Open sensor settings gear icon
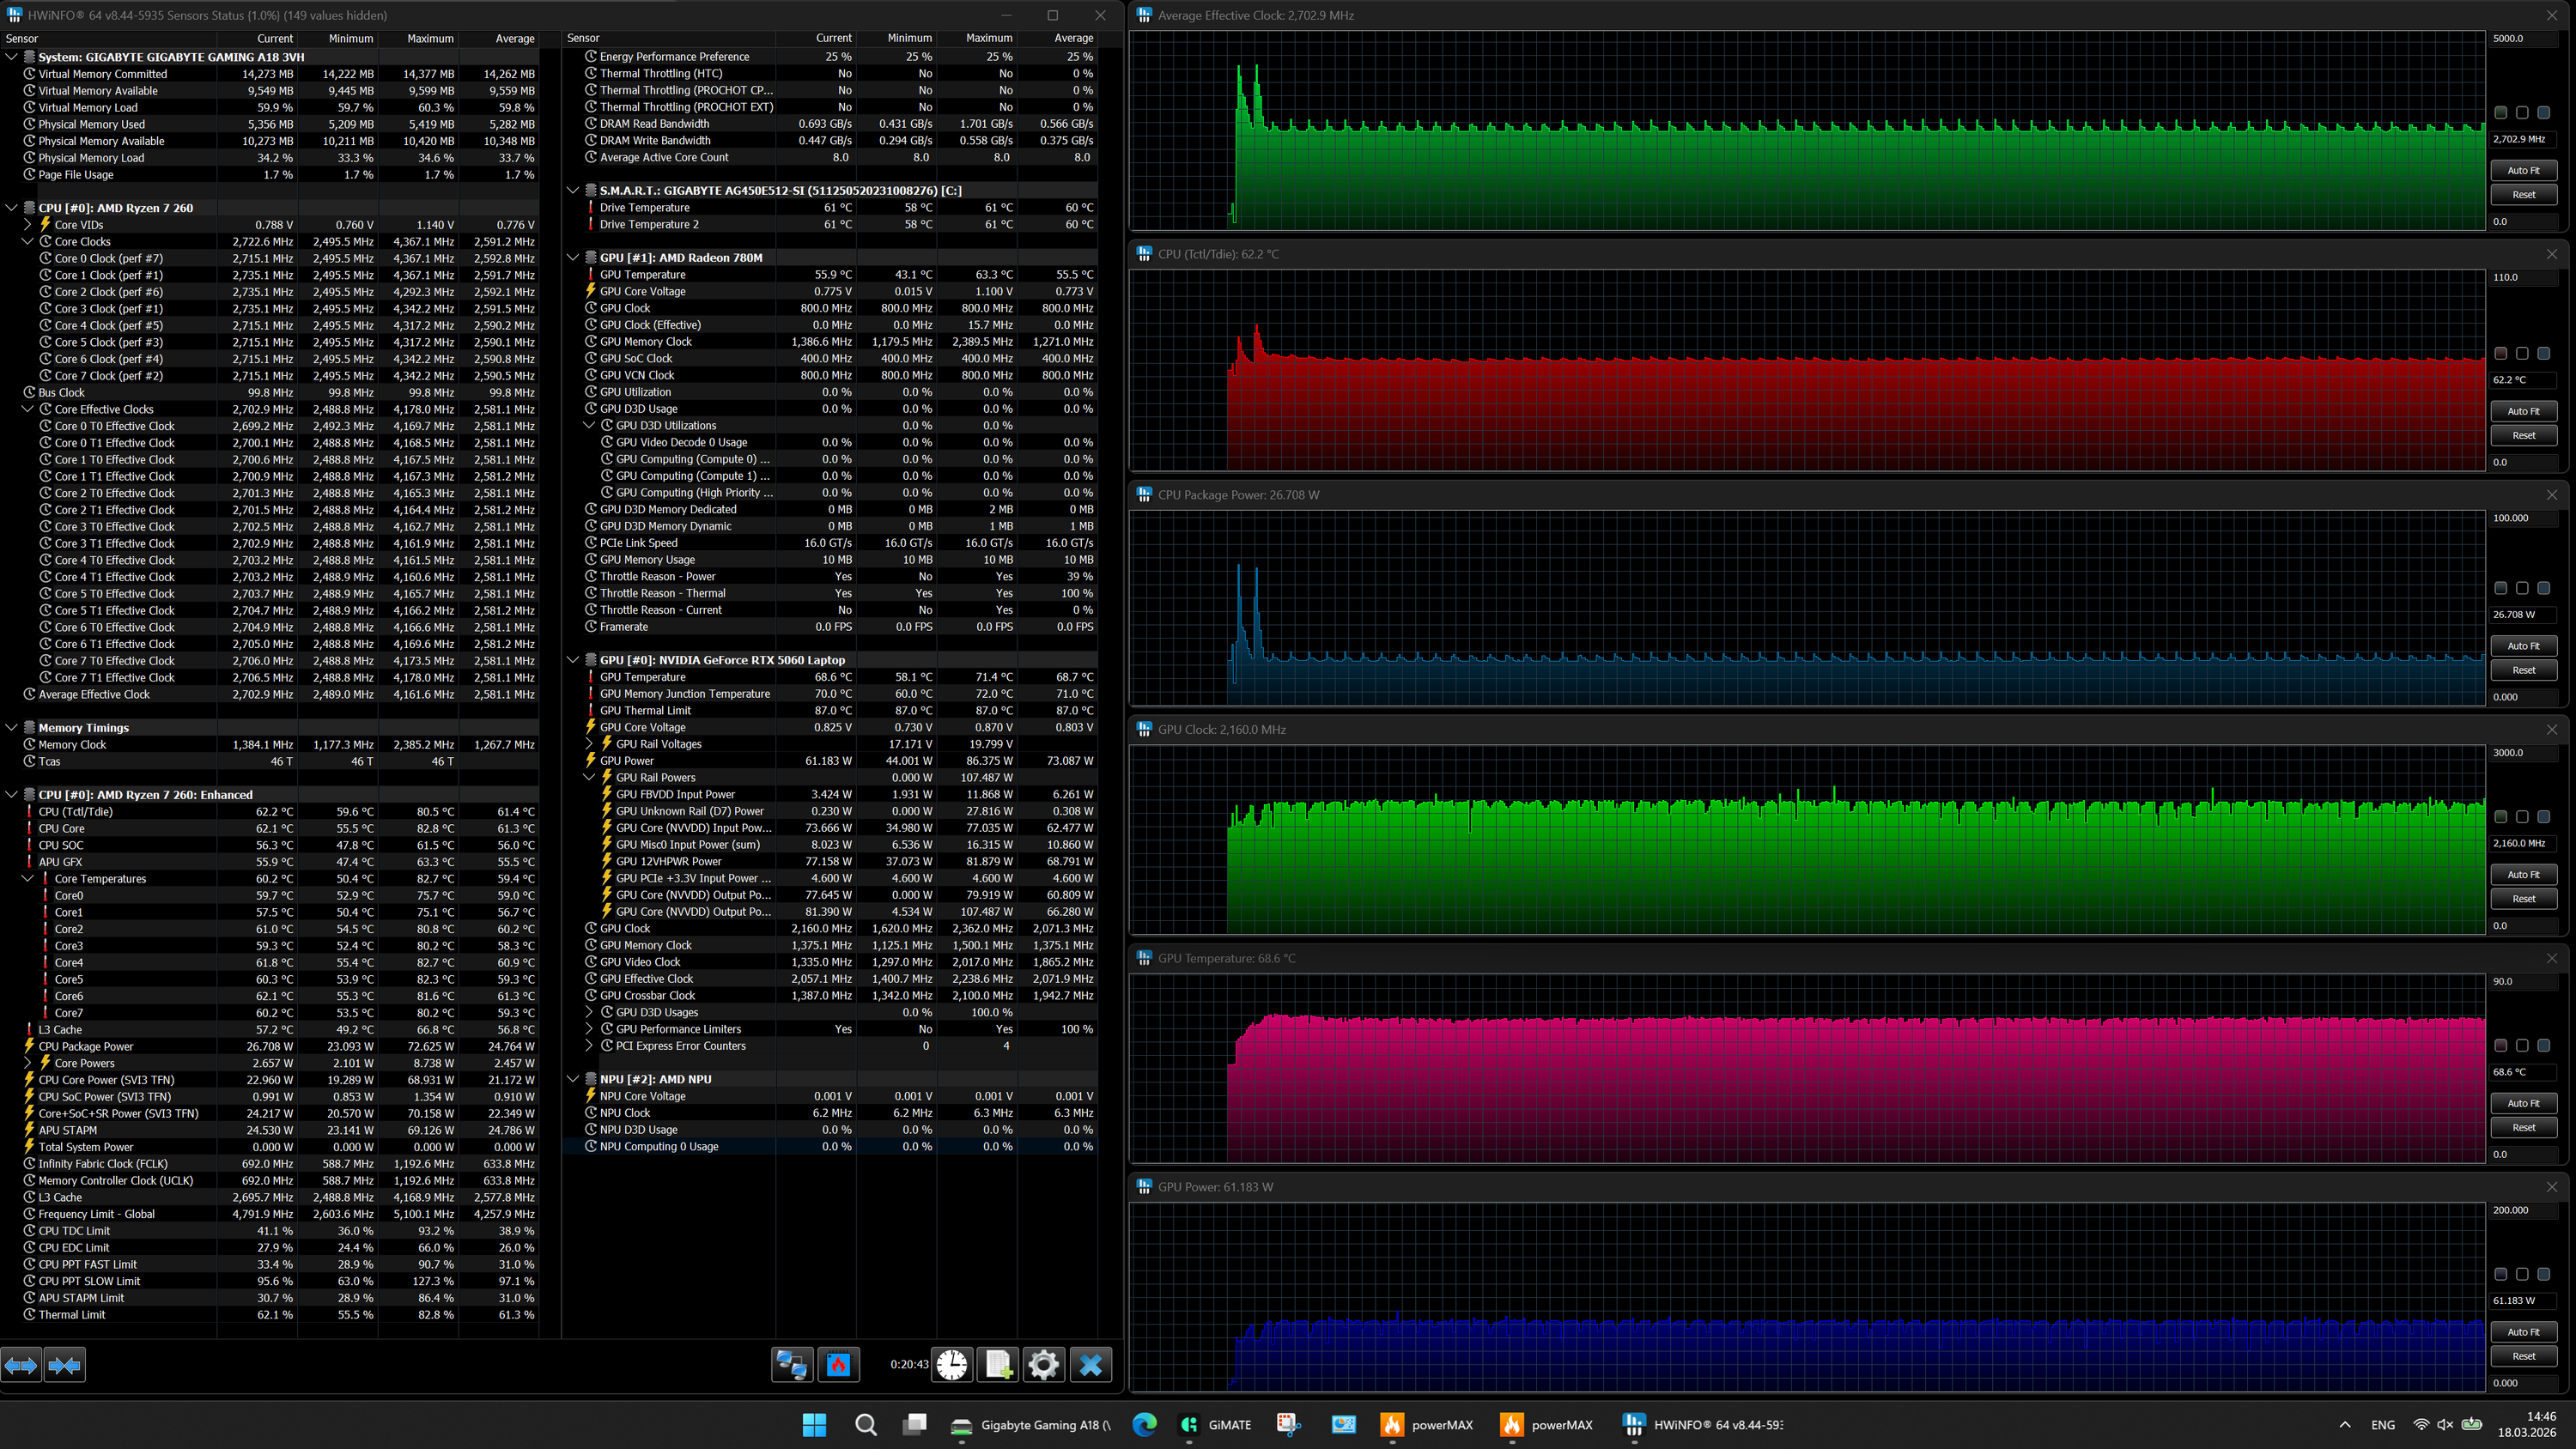 (x=1043, y=1365)
